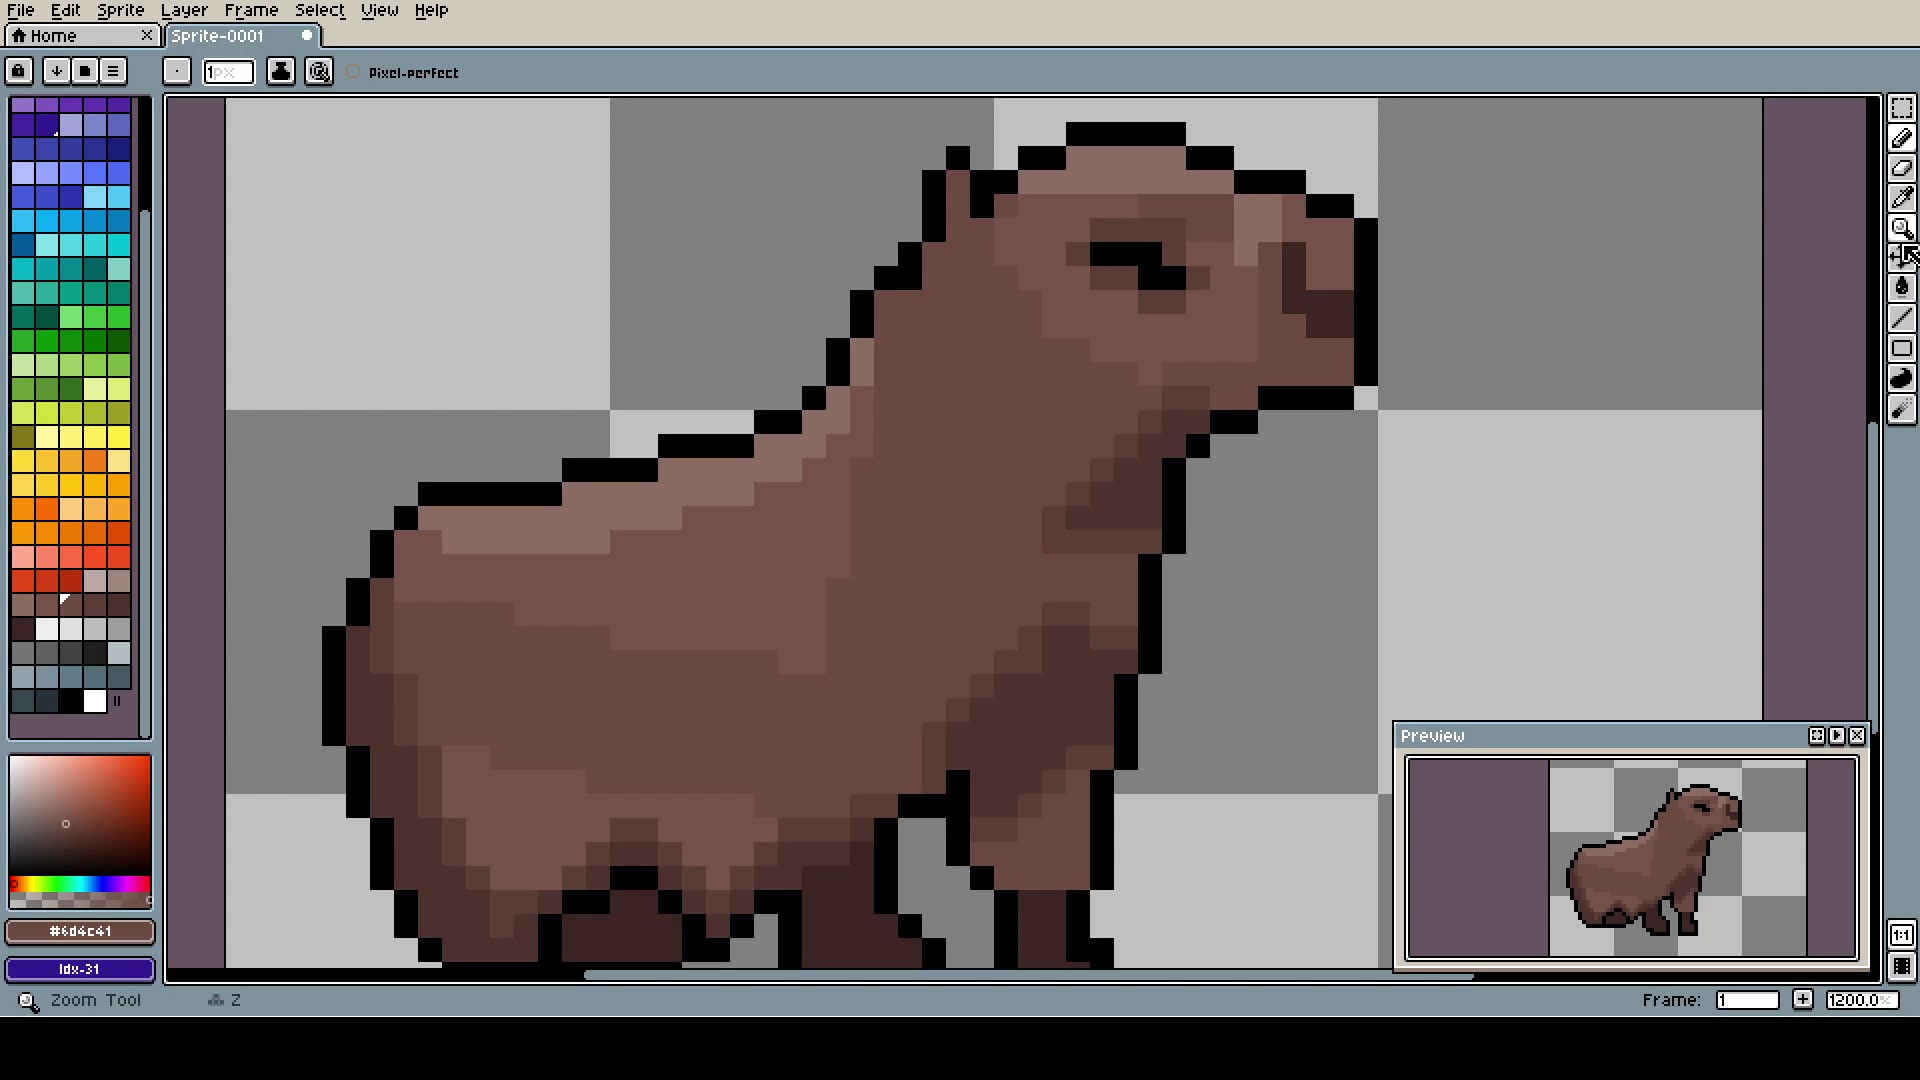
Task: Open the Sprite menu
Action: coord(120,10)
